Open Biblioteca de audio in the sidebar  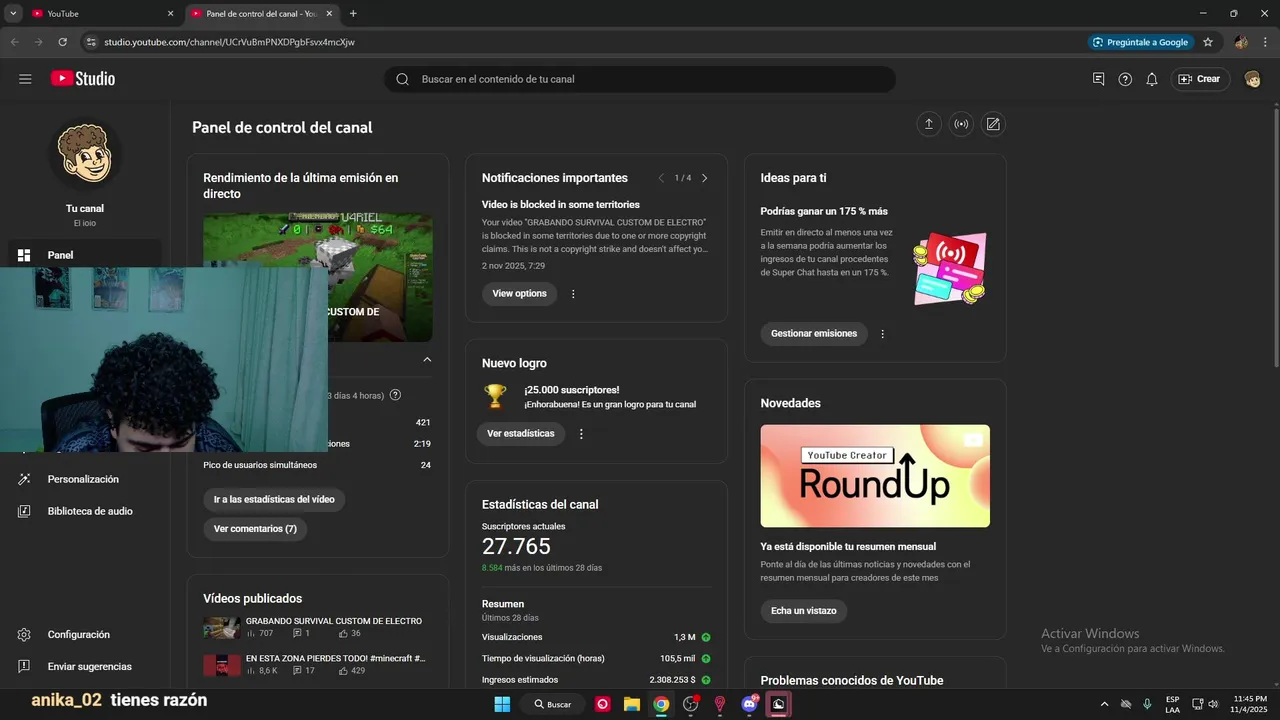pos(85,511)
